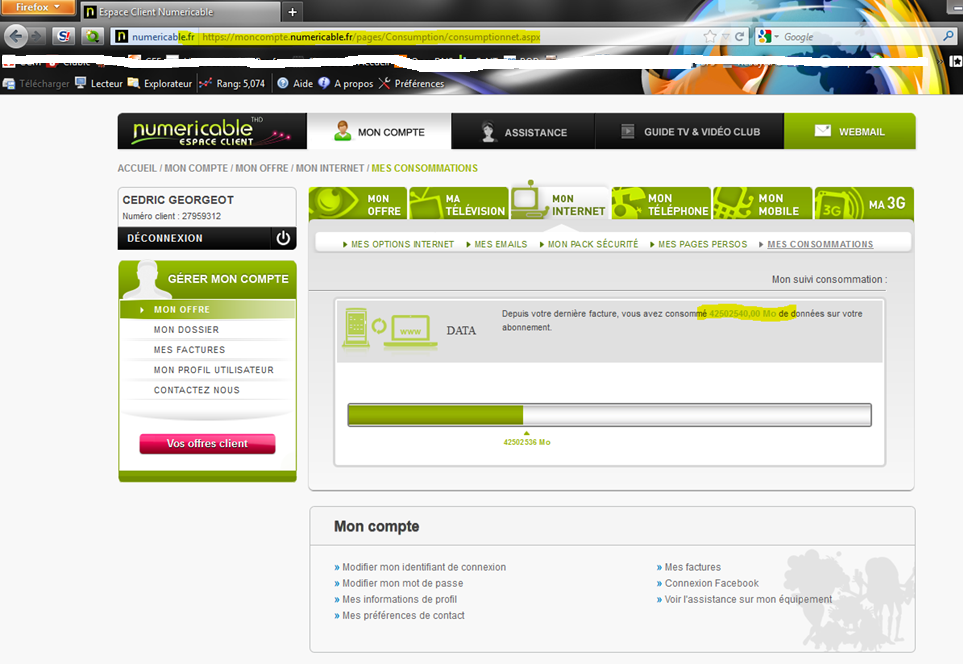Open the A propos toolbar item
This screenshot has width=963, height=664.
(346, 84)
